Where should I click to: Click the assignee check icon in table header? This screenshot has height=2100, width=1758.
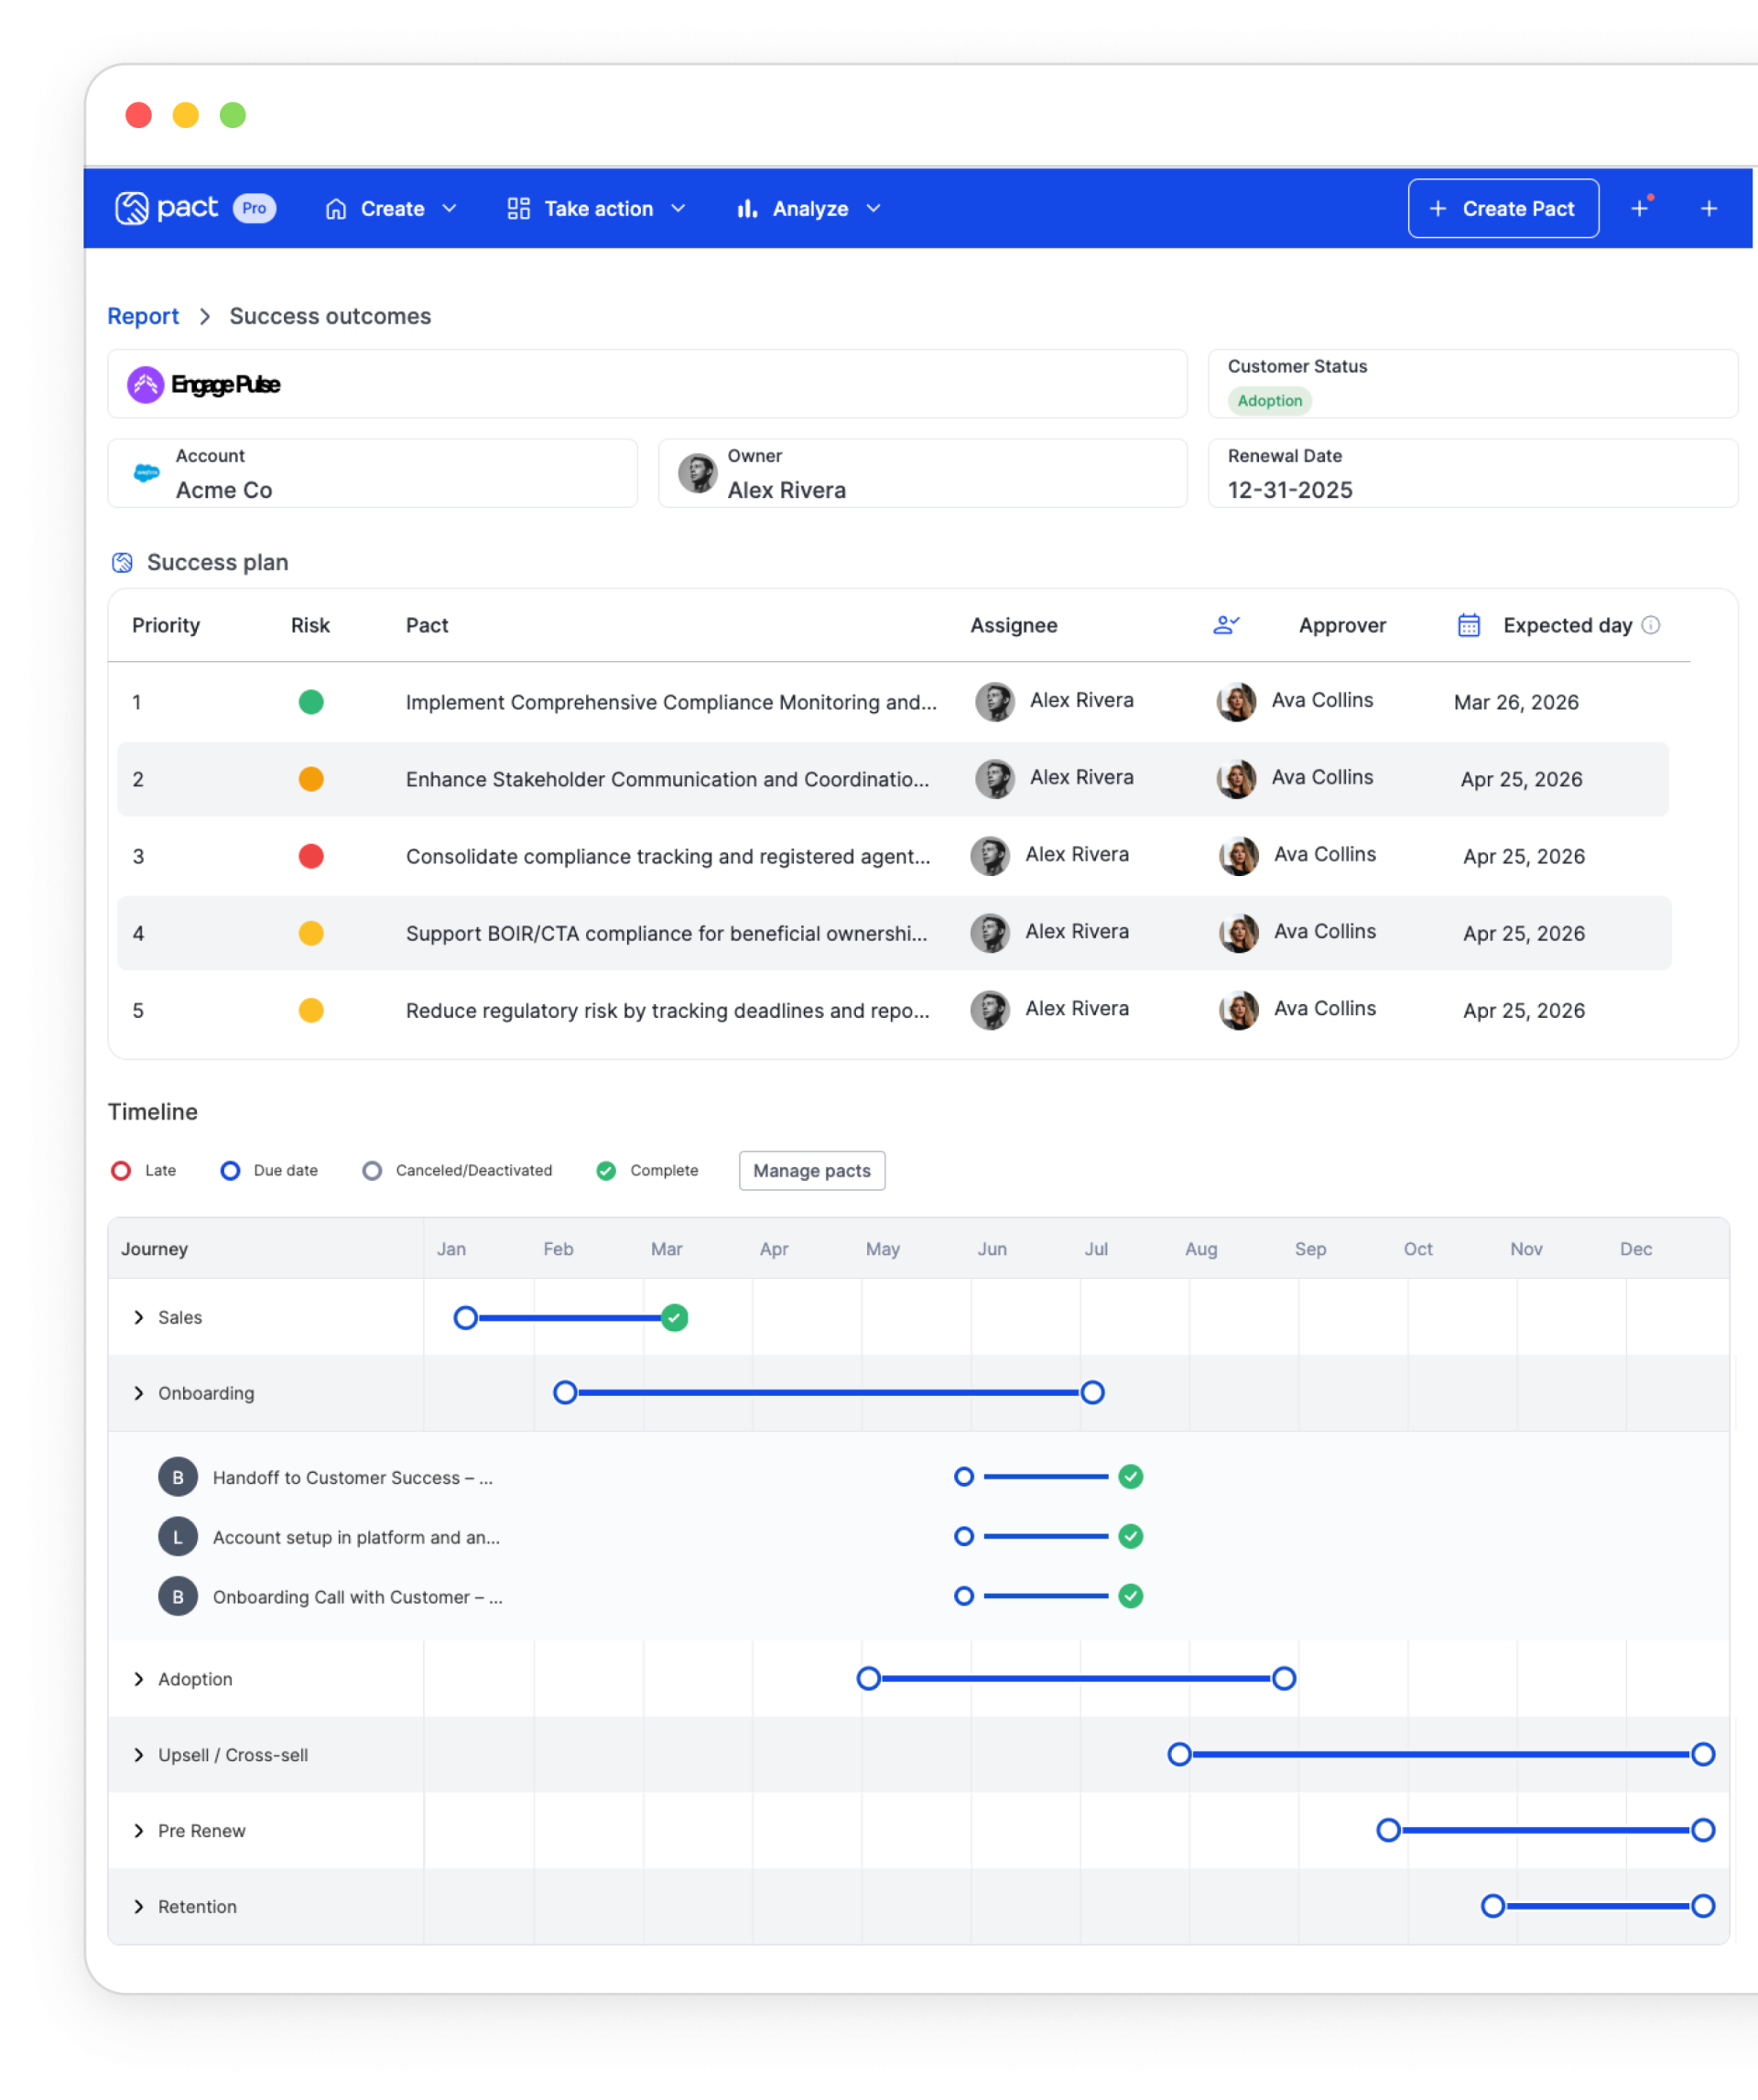1226,625
